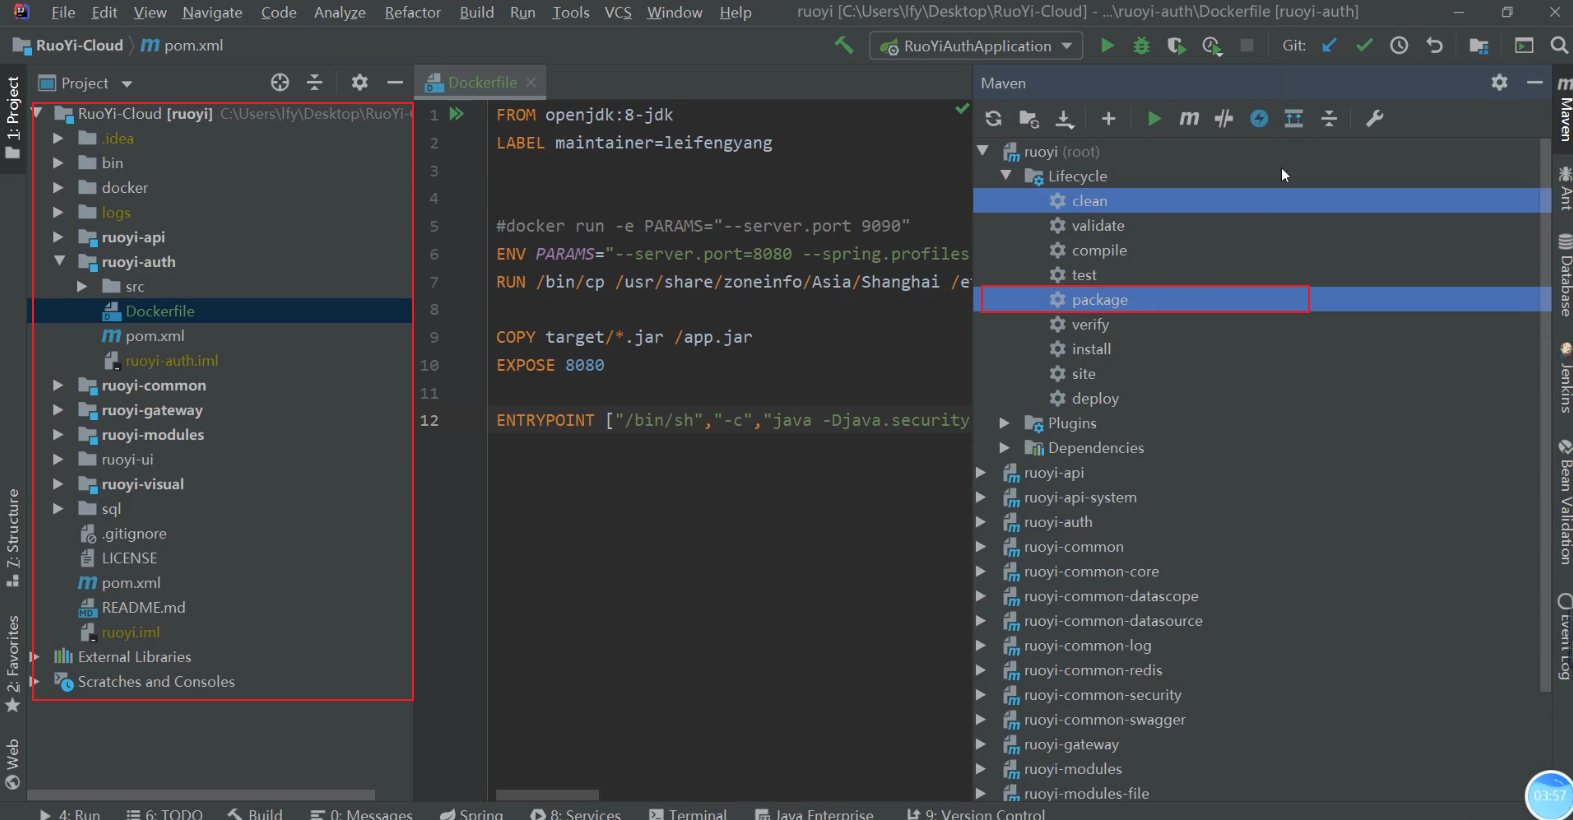Add Maven project with the plus icon

point(1108,118)
